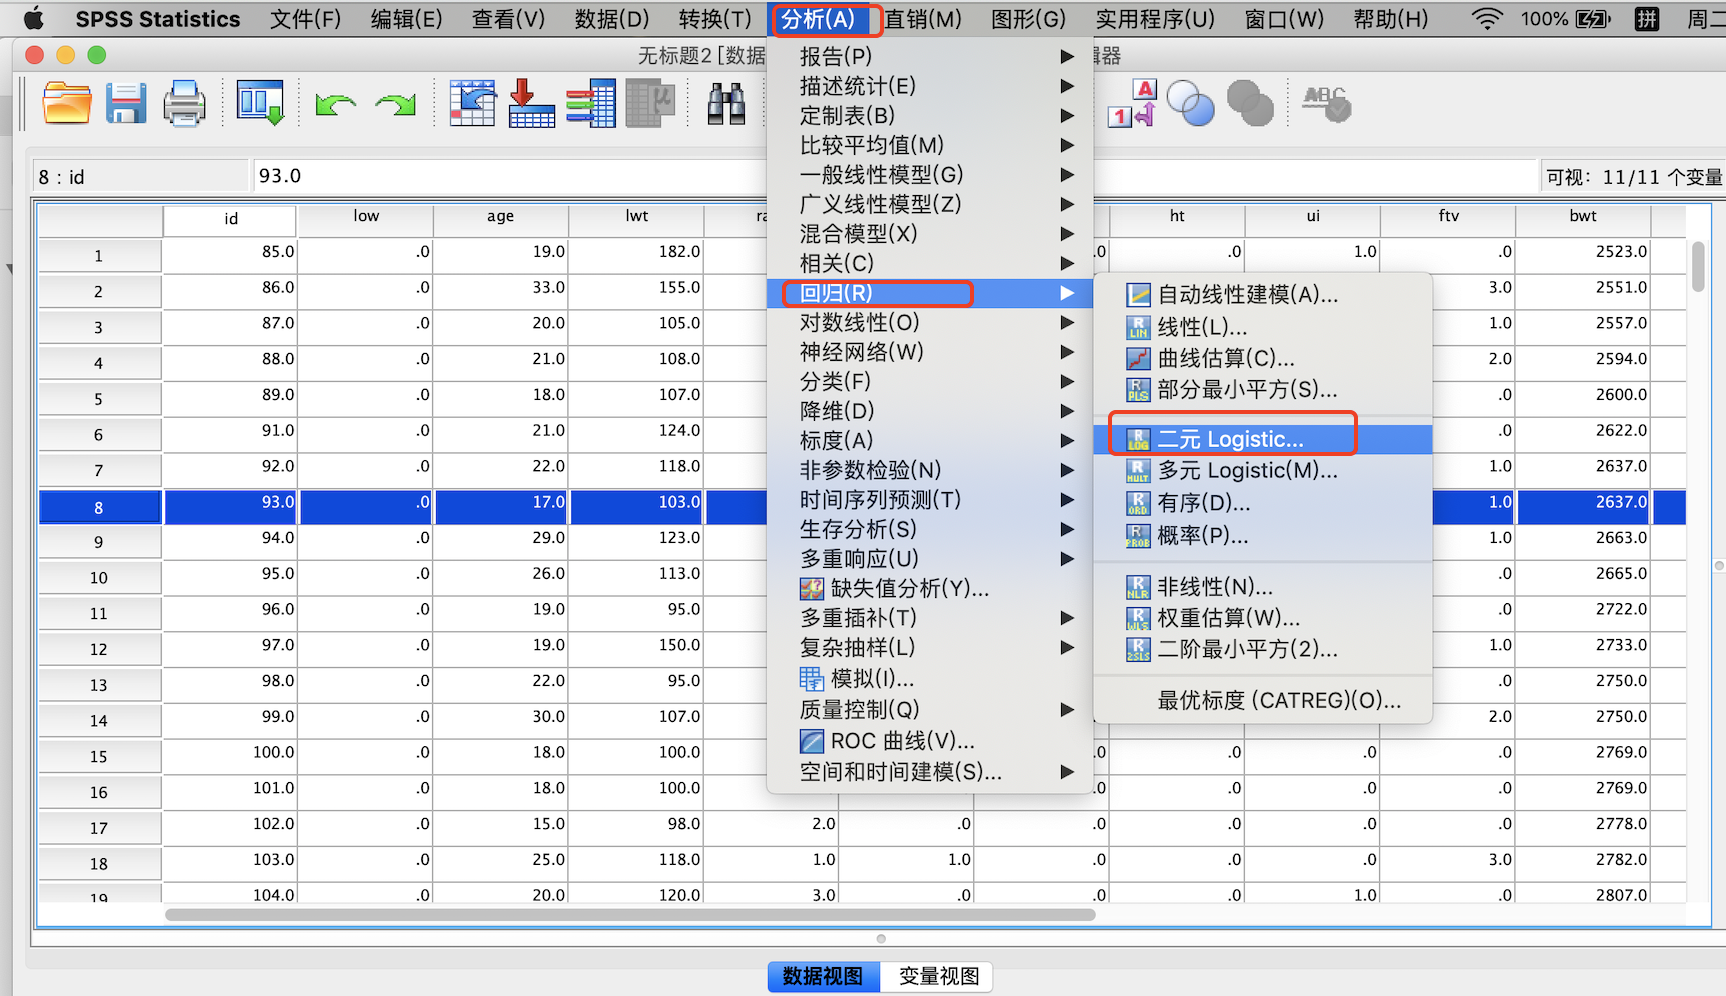Expand the 定制表(B) submenu
Image resolution: width=1726 pixels, height=996 pixels.
[x=929, y=116]
